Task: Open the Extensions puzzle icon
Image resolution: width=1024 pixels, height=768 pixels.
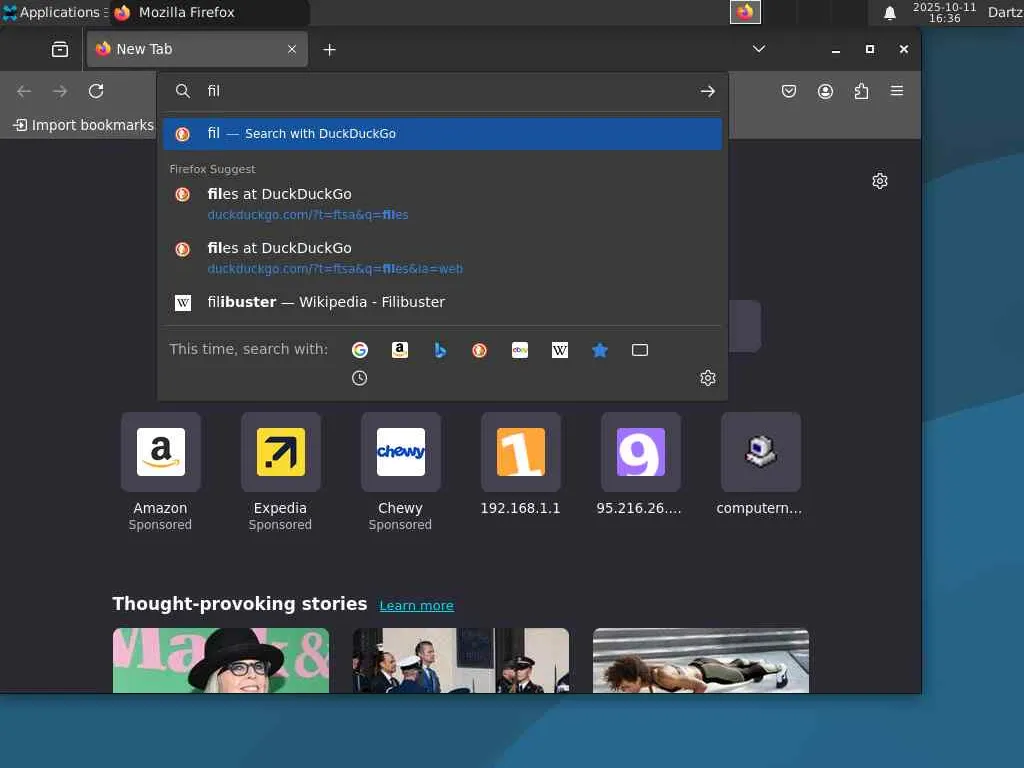Action: (x=861, y=91)
